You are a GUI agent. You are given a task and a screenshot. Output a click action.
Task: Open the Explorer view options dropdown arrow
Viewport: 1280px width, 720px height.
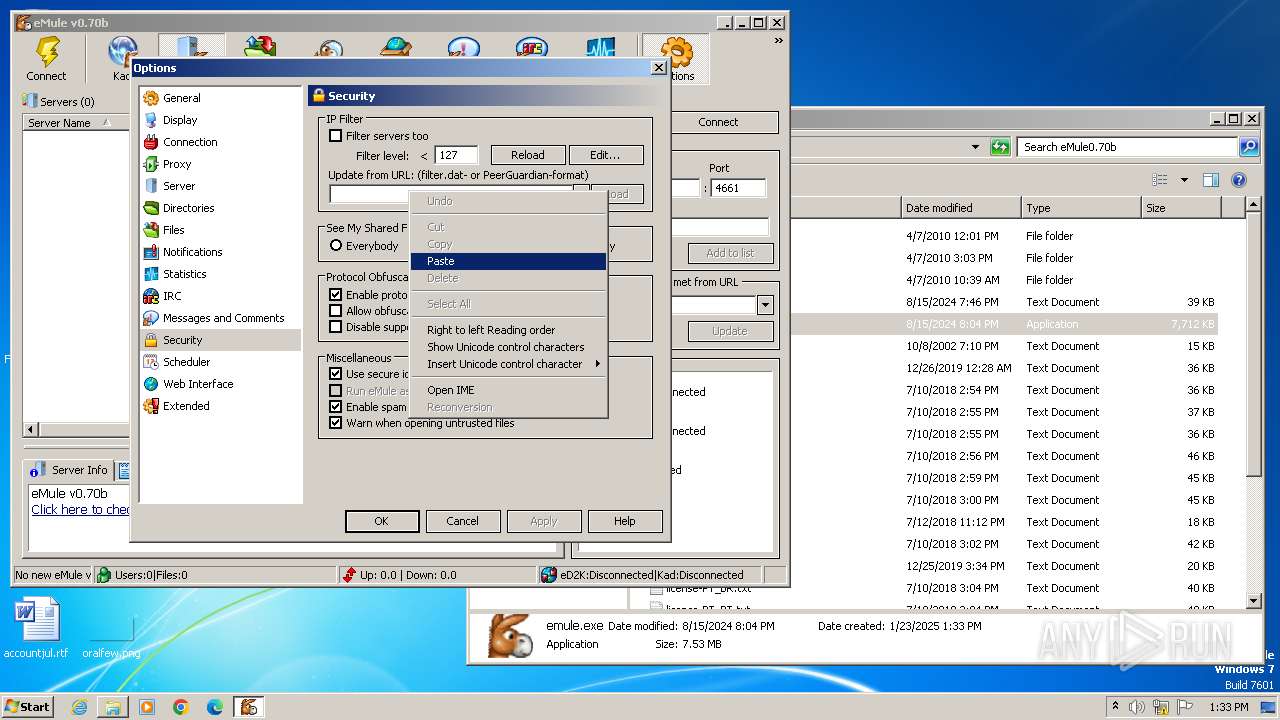[x=1184, y=180]
